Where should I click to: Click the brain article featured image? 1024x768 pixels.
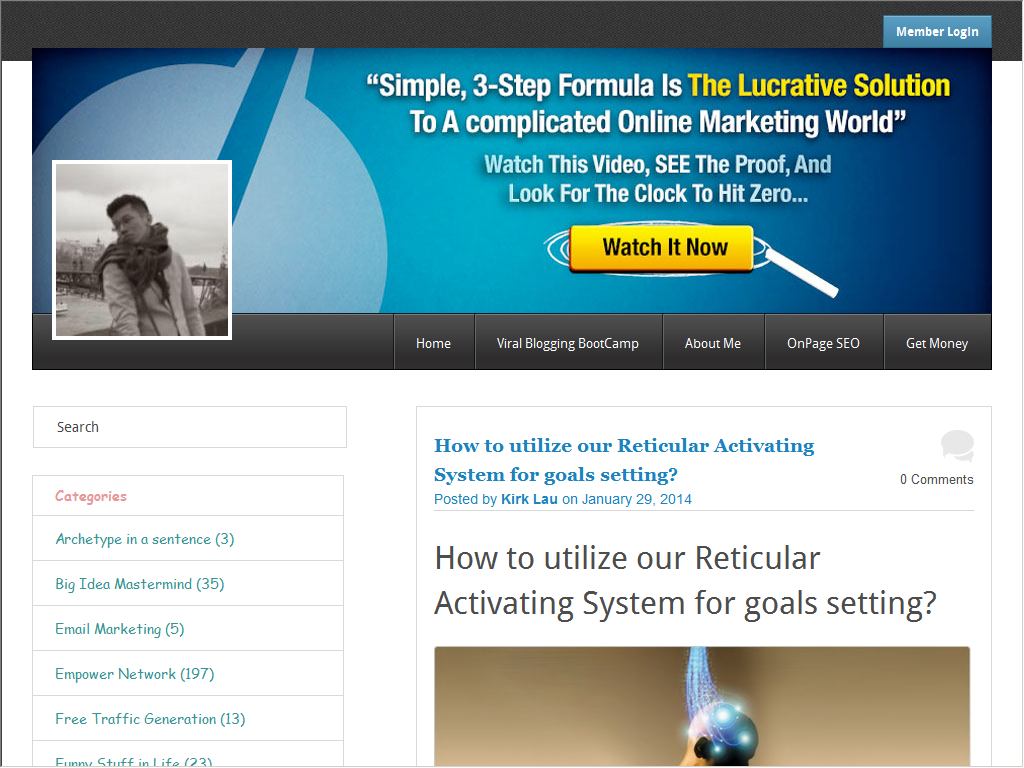tap(702, 707)
